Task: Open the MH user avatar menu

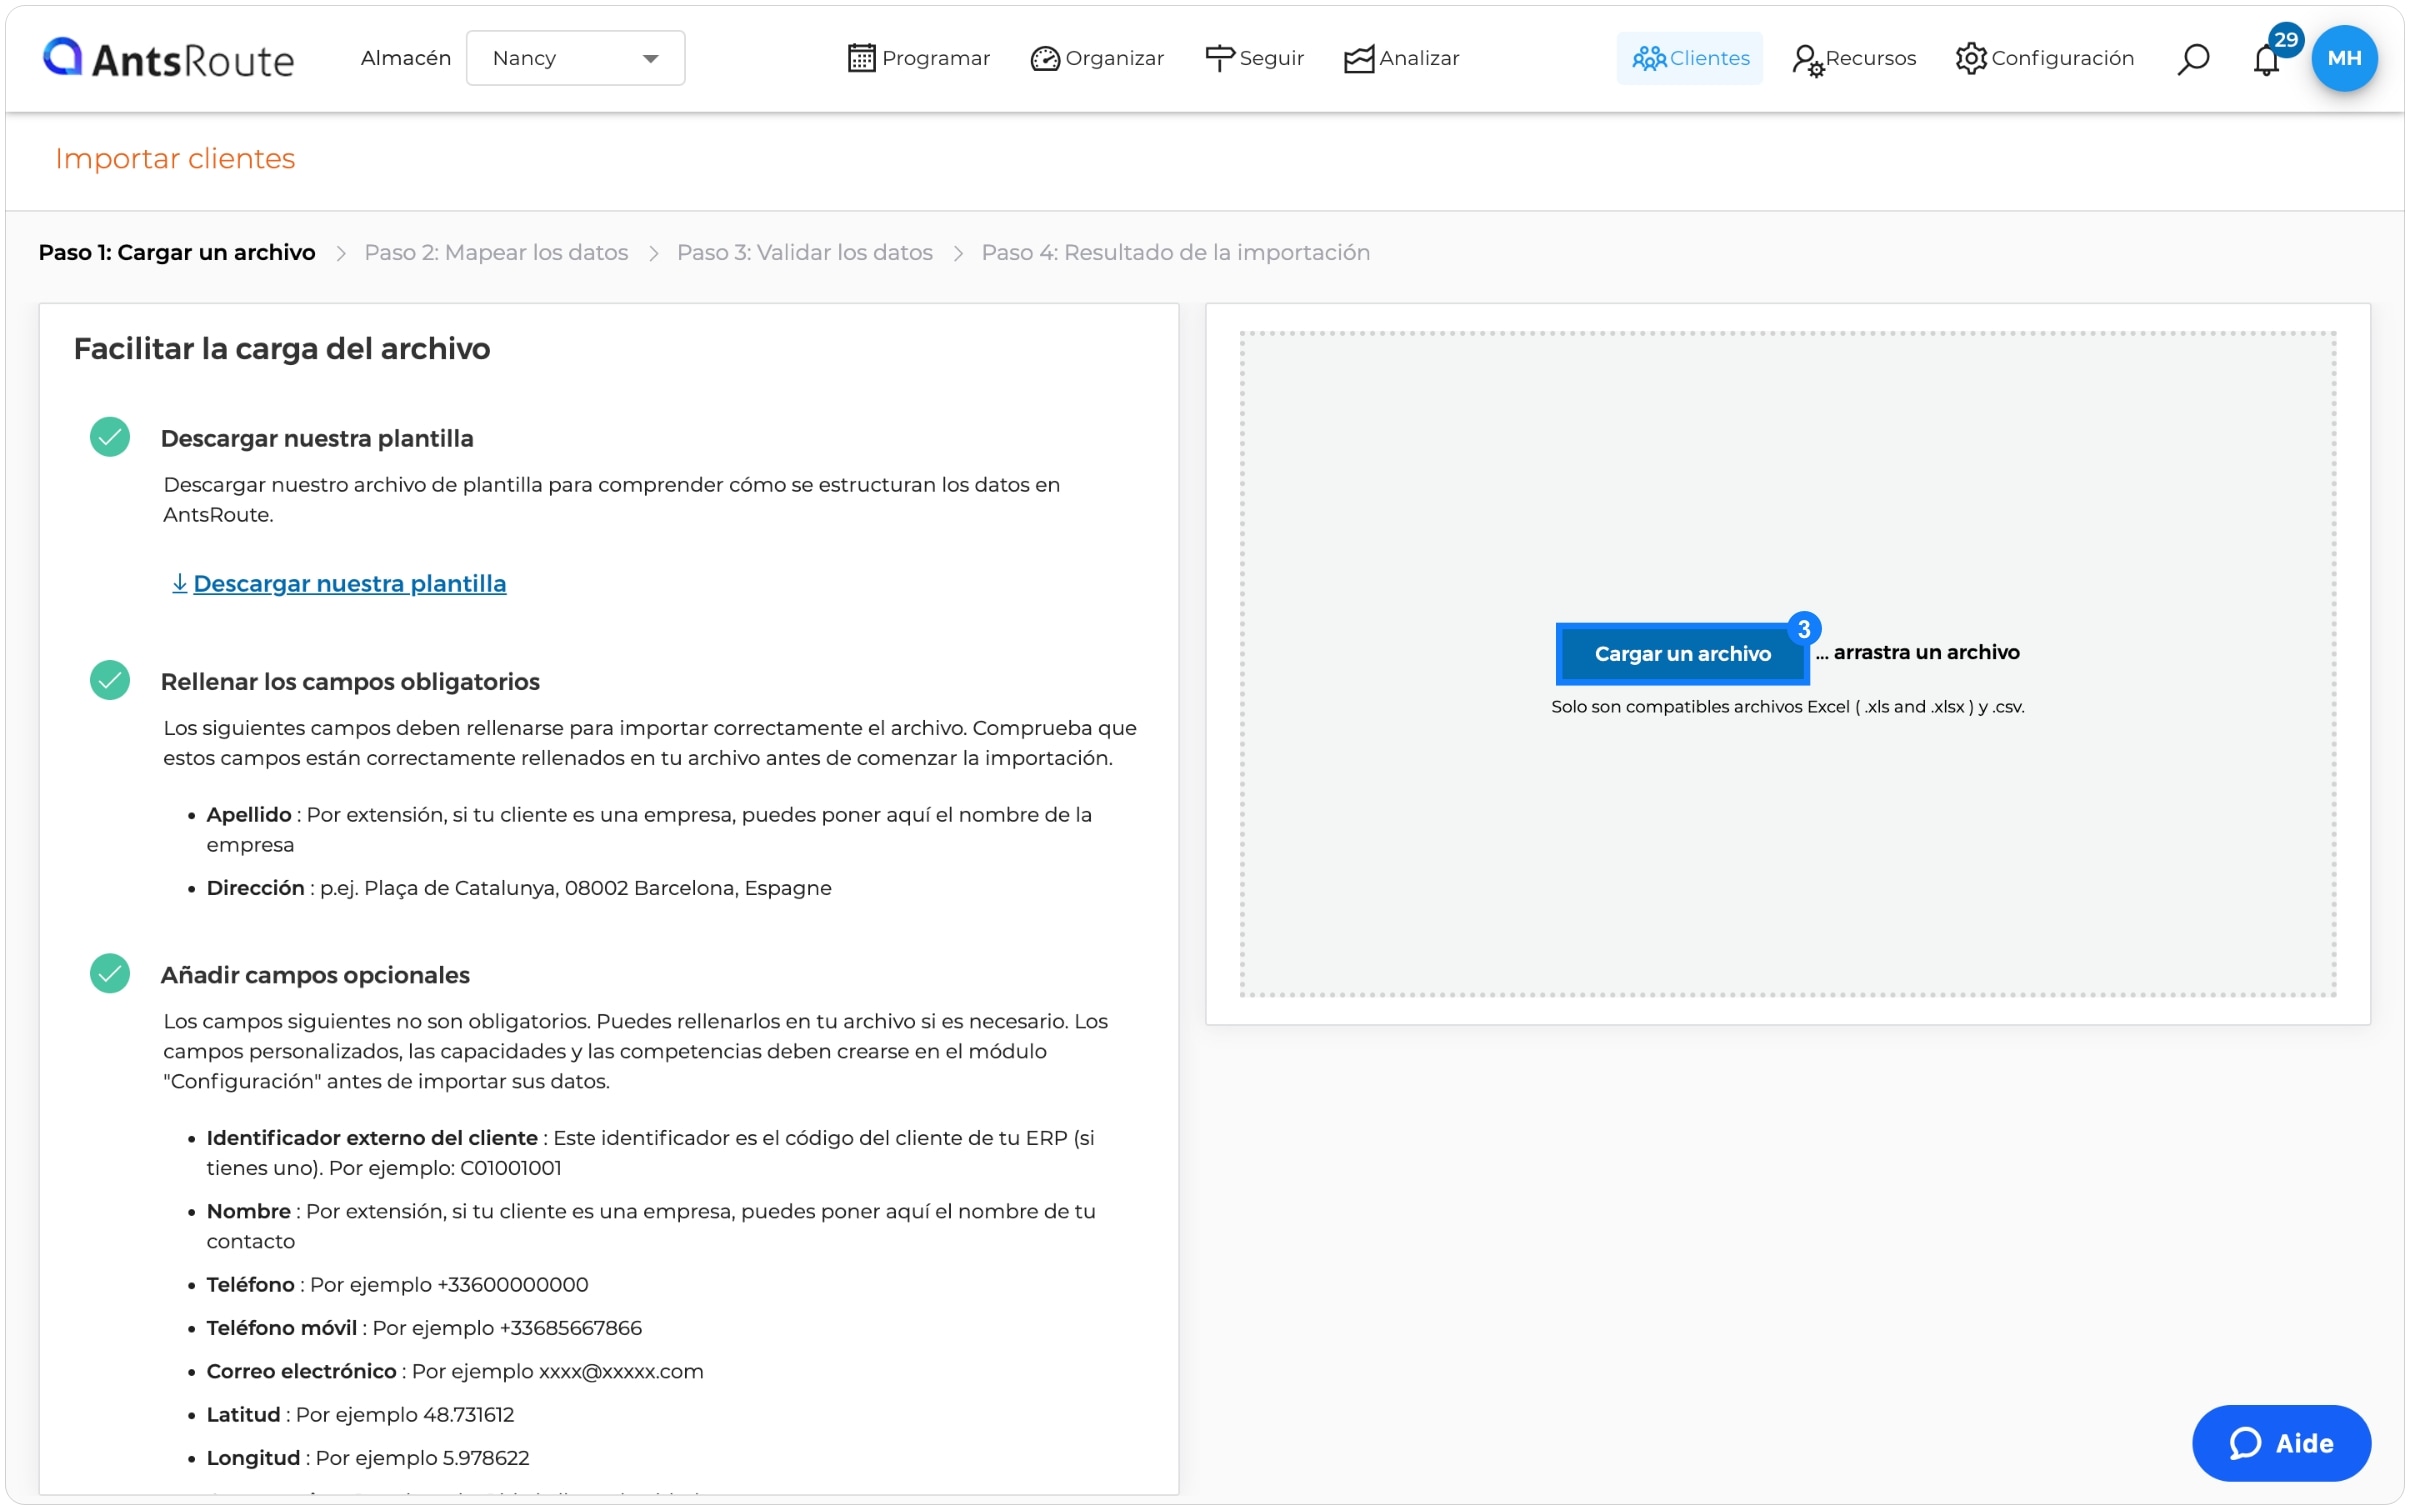Action: coord(2343,58)
